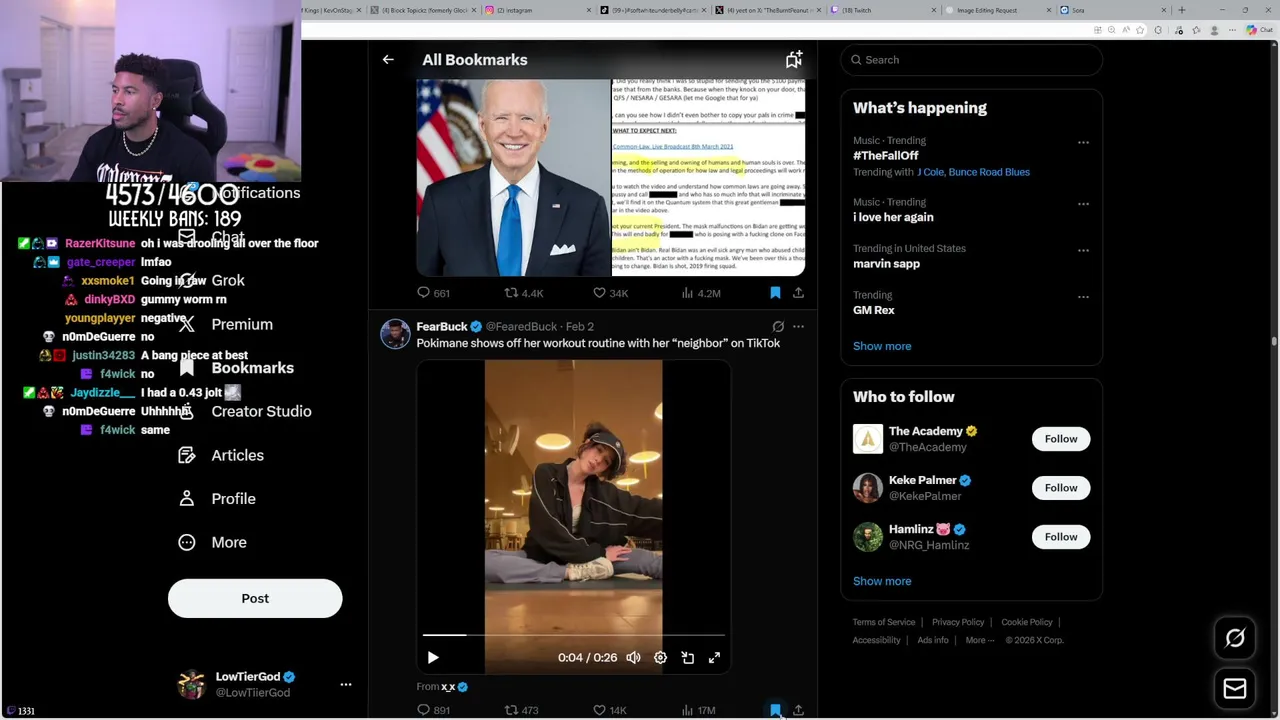The height and width of the screenshot is (720, 1280).
Task: Open the #TheFallOff trending topic
Action: [x=885, y=155]
